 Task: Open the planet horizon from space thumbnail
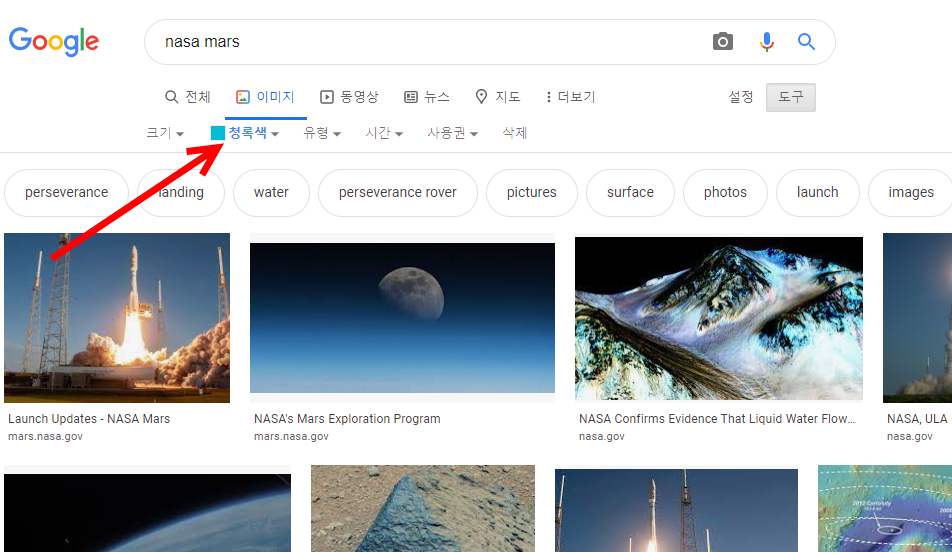pos(148,513)
